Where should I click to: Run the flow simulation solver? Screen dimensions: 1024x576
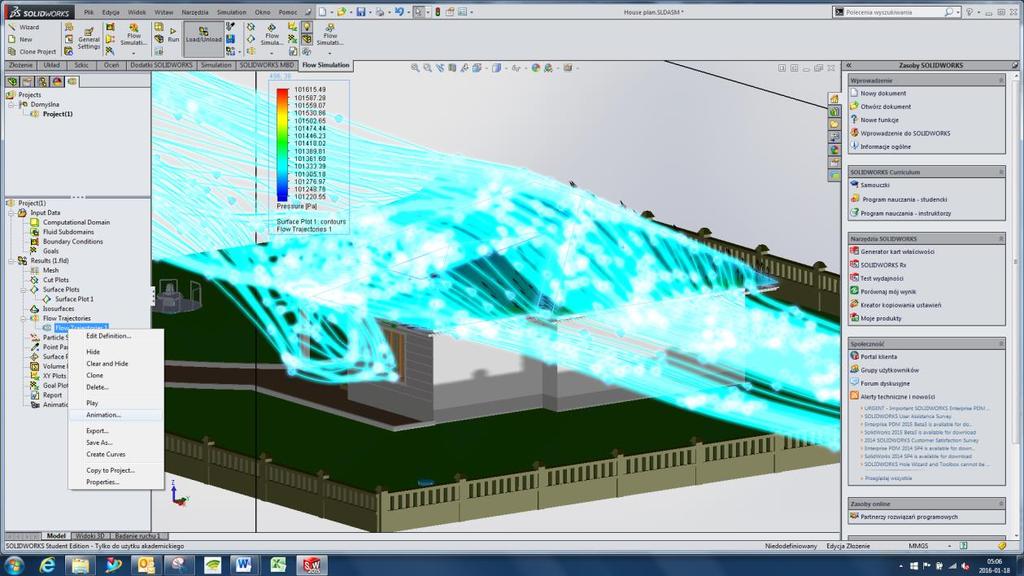pyautogui.click(x=172, y=35)
